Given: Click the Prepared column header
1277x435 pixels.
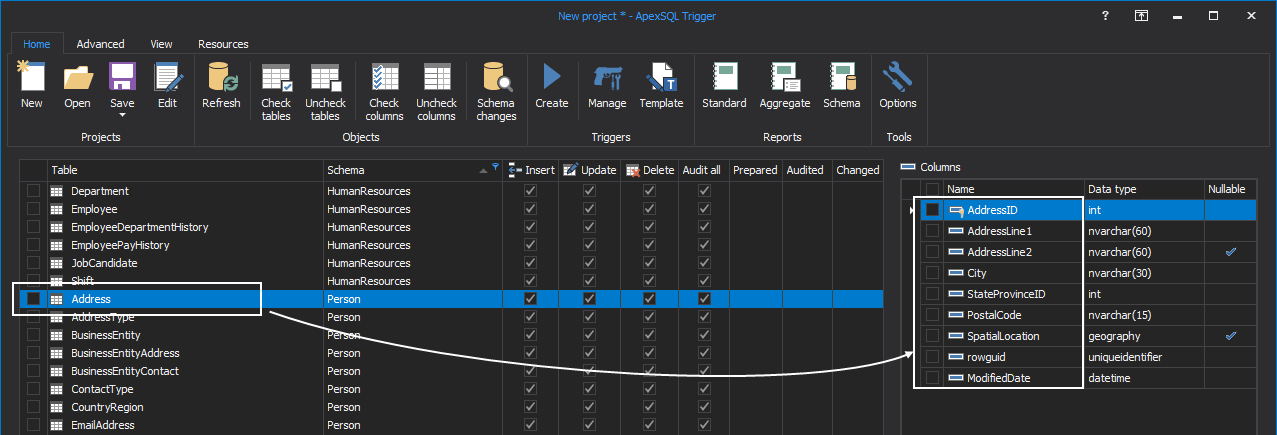Looking at the screenshot, I should click(755, 170).
